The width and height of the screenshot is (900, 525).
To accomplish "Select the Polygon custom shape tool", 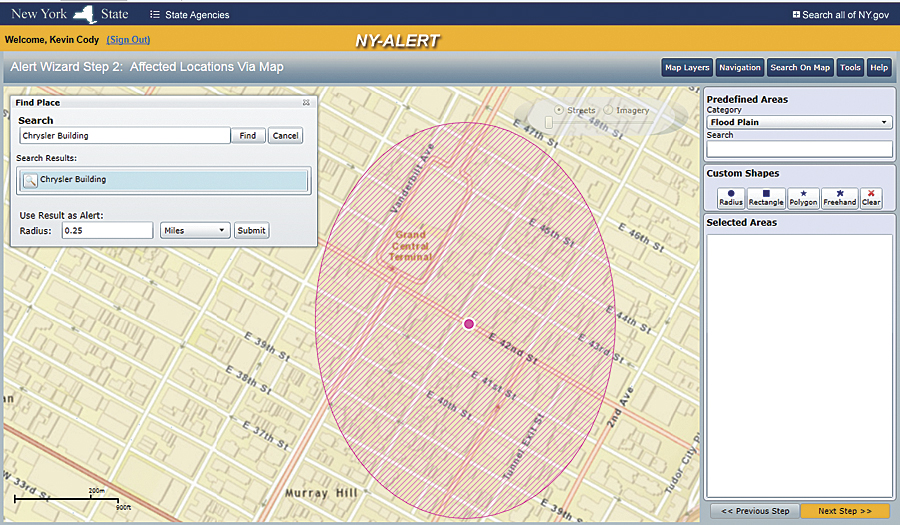I will 803,198.
